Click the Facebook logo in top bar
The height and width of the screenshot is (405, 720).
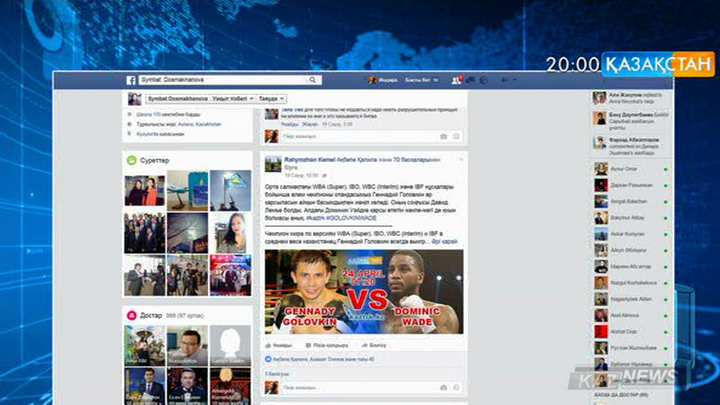click(x=131, y=80)
